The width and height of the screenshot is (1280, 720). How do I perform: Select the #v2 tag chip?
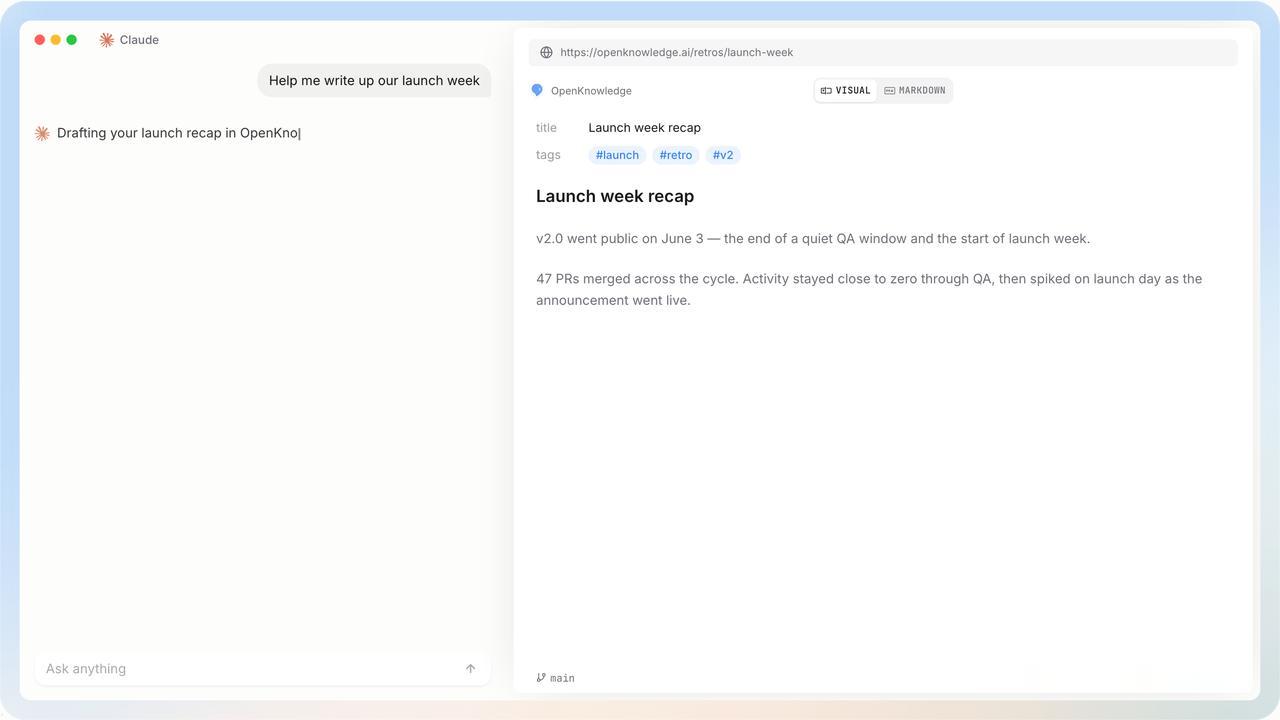723,155
